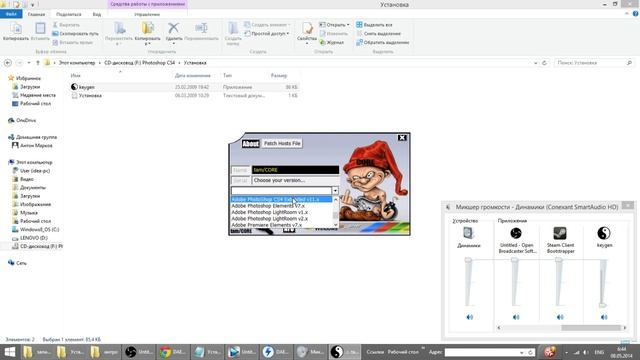This screenshot has height=360, width=640.
Task: Select Adobe Premiere Elements v7.x option
Action: tap(282, 225)
